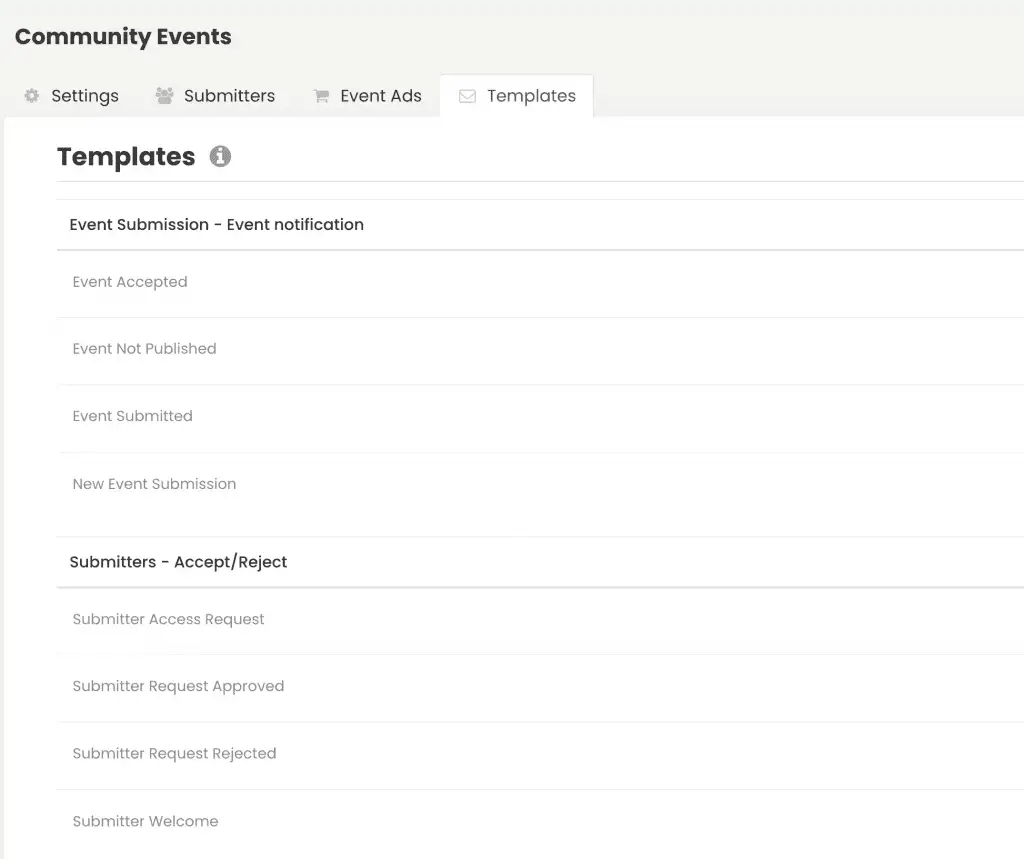Open the Submitters tab
The height and width of the screenshot is (859, 1024).
(x=215, y=96)
